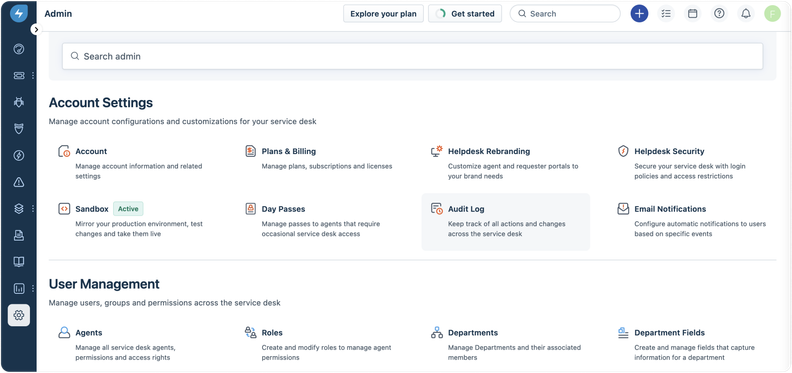This screenshot has height=373, width=792.
Task: Open the Departments link
Action: pos(473,333)
